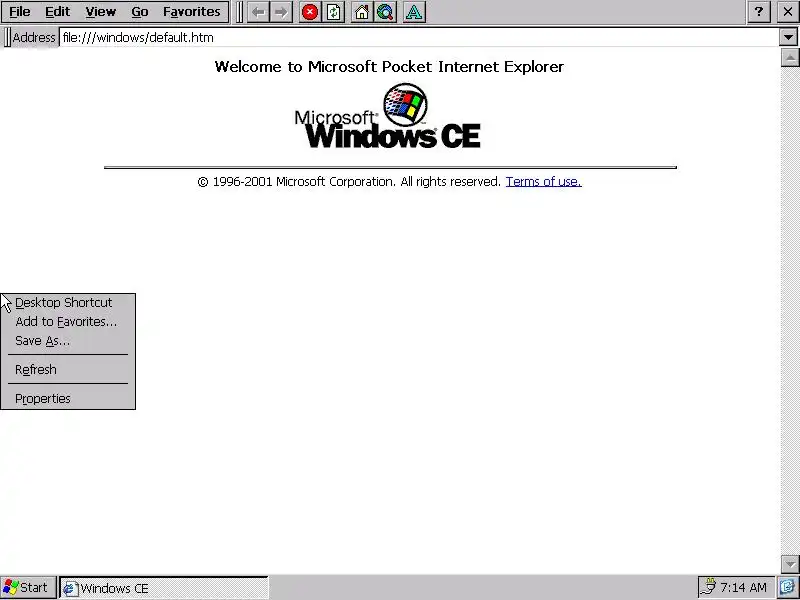800x600 pixels.
Task: Follow the Terms of use link
Action: 543,182
